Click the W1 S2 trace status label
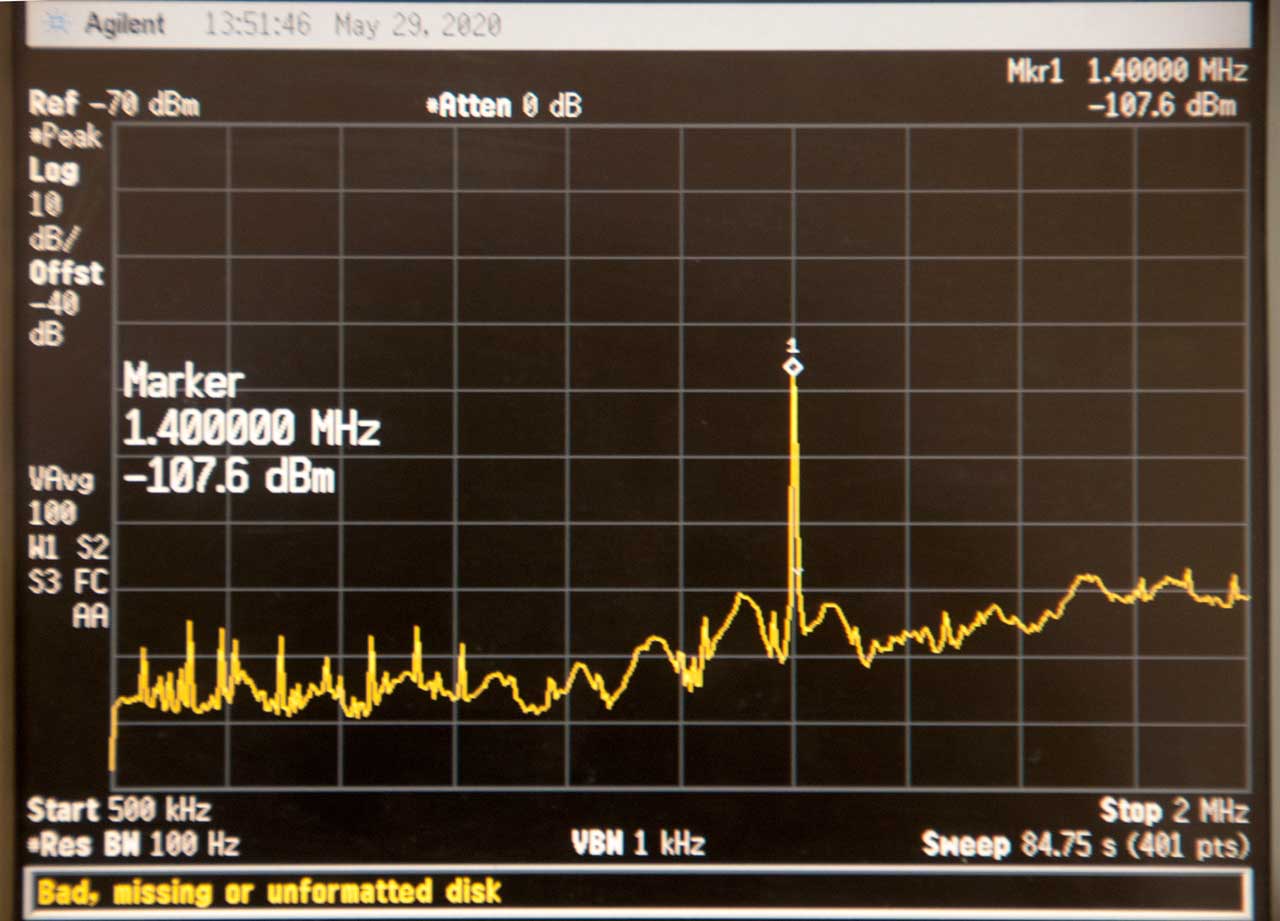The image size is (1280, 921). click(68, 548)
